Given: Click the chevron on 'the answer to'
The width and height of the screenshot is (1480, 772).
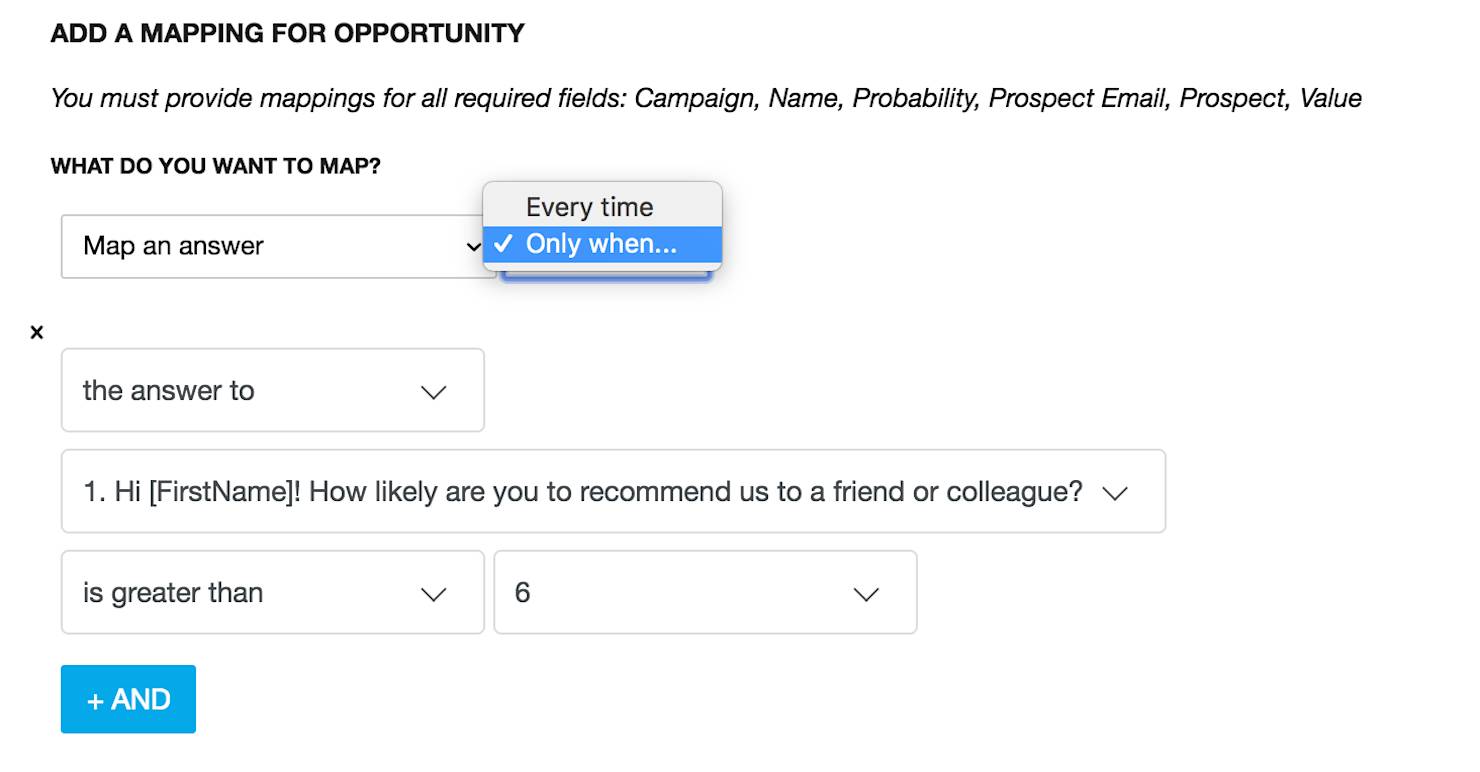Looking at the screenshot, I should 433,392.
